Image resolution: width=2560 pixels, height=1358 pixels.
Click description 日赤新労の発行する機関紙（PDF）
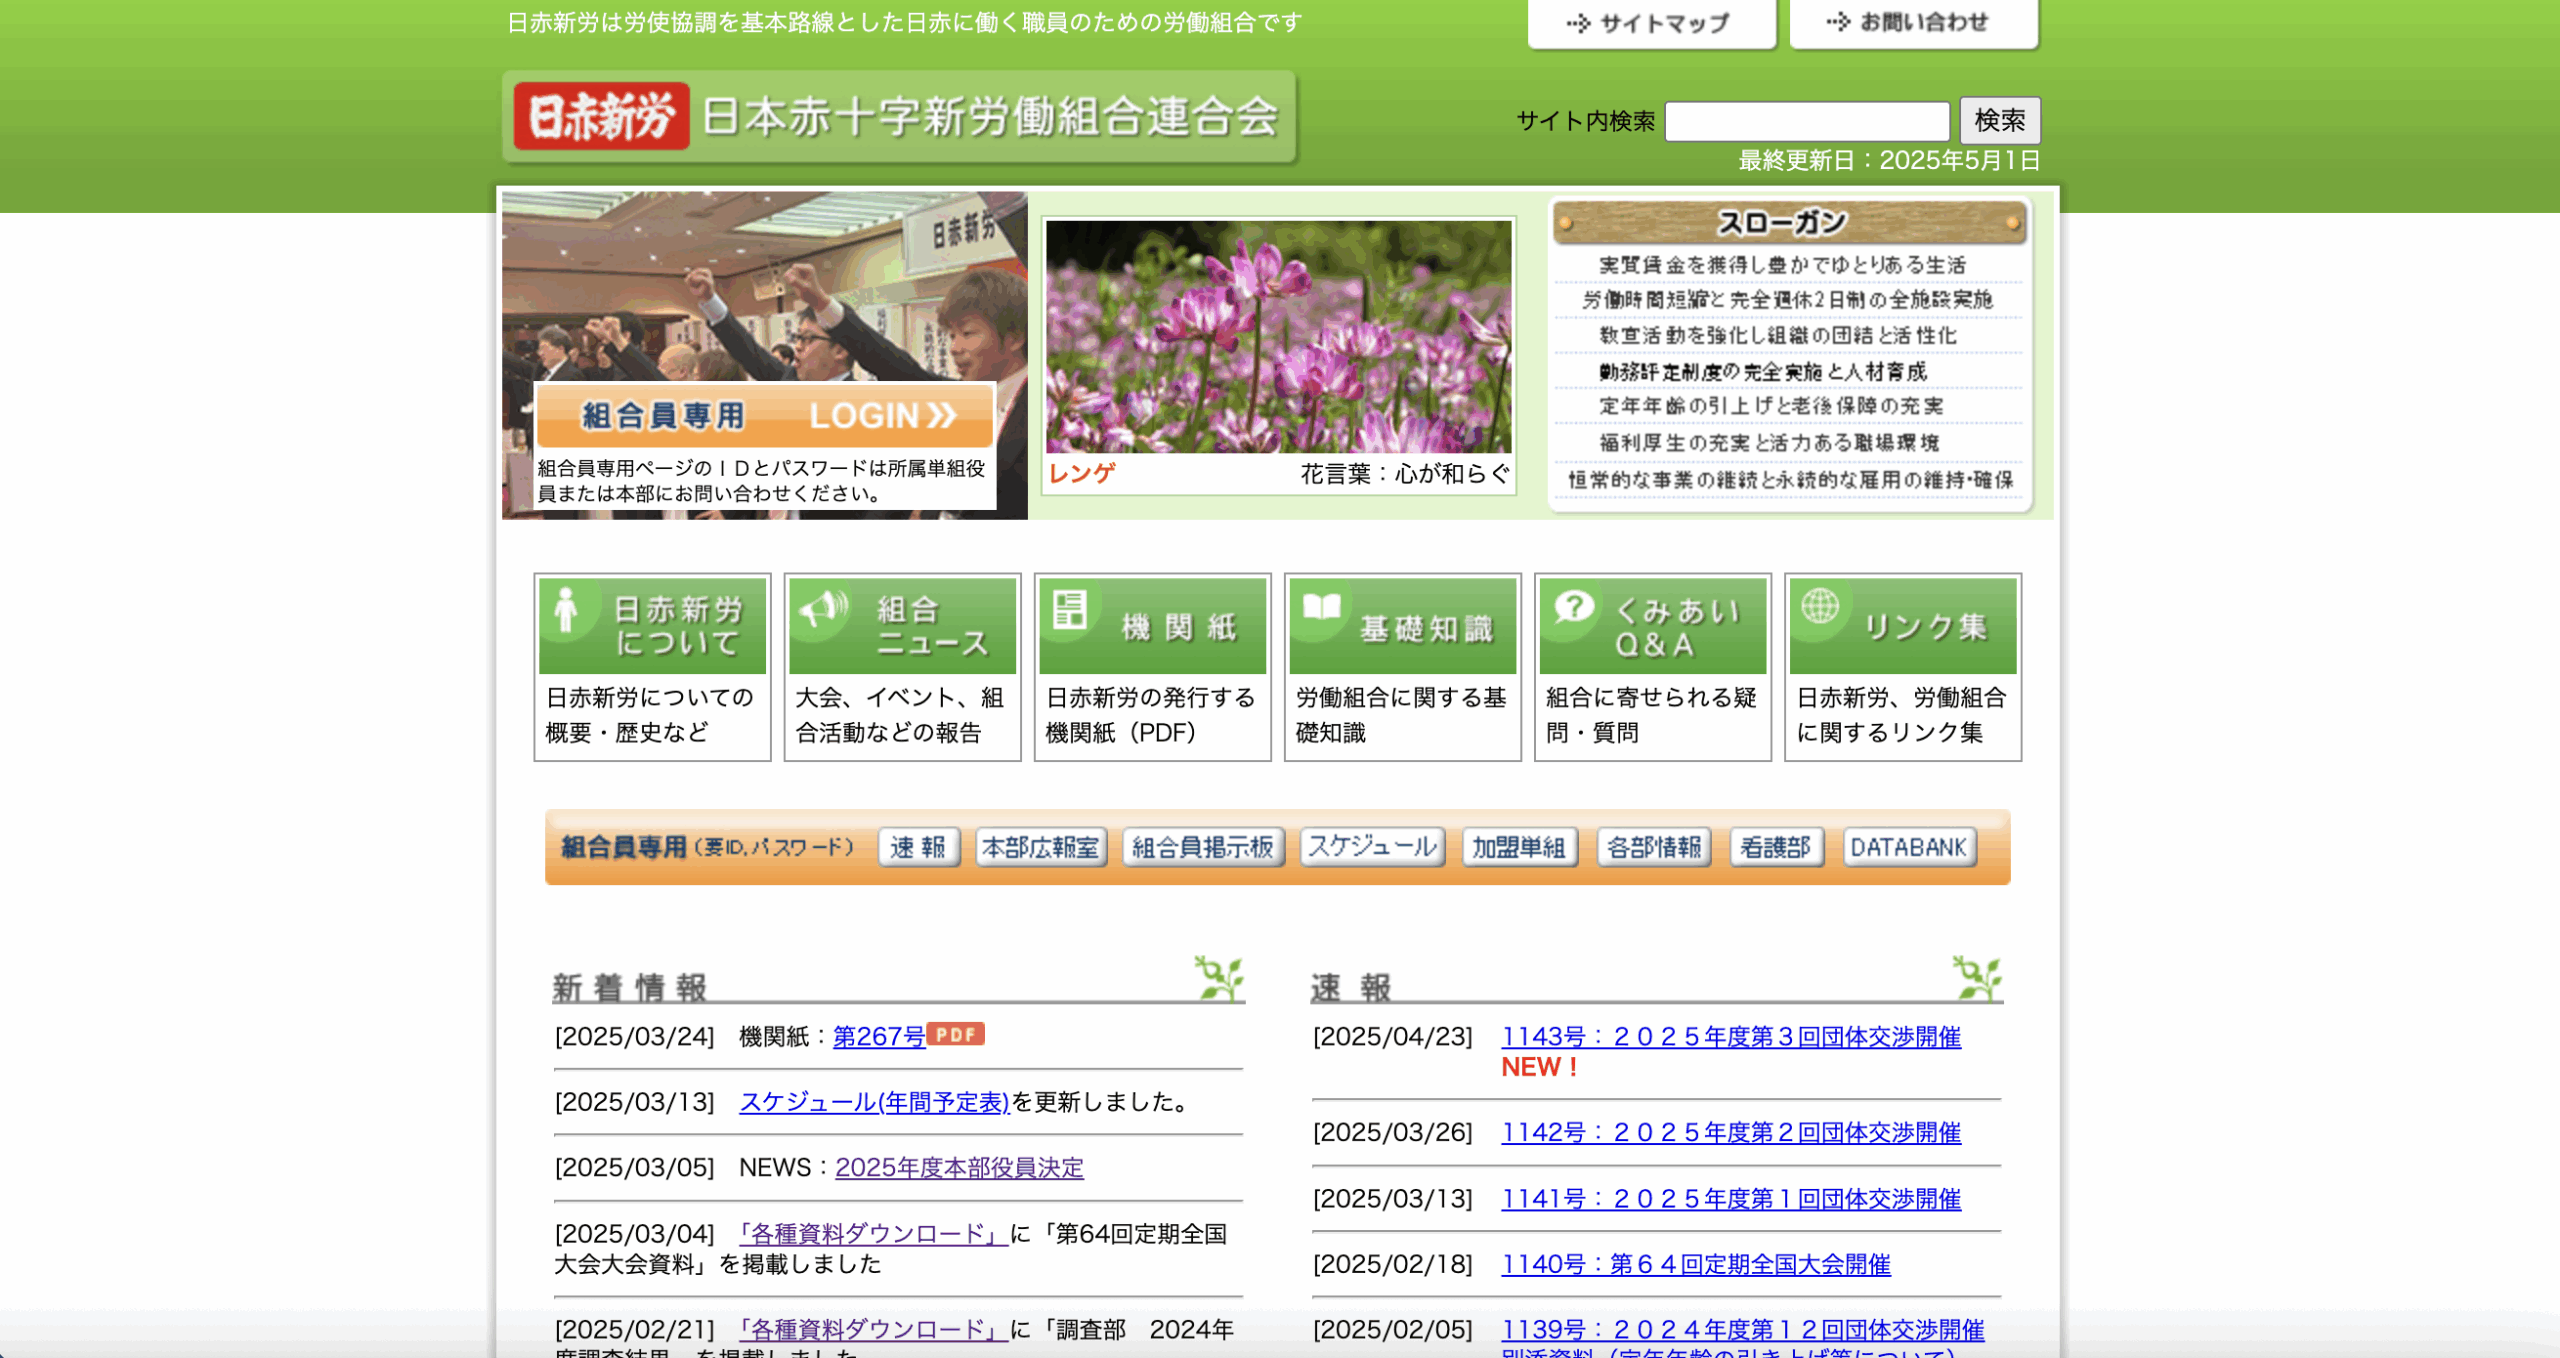coord(1150,715)
